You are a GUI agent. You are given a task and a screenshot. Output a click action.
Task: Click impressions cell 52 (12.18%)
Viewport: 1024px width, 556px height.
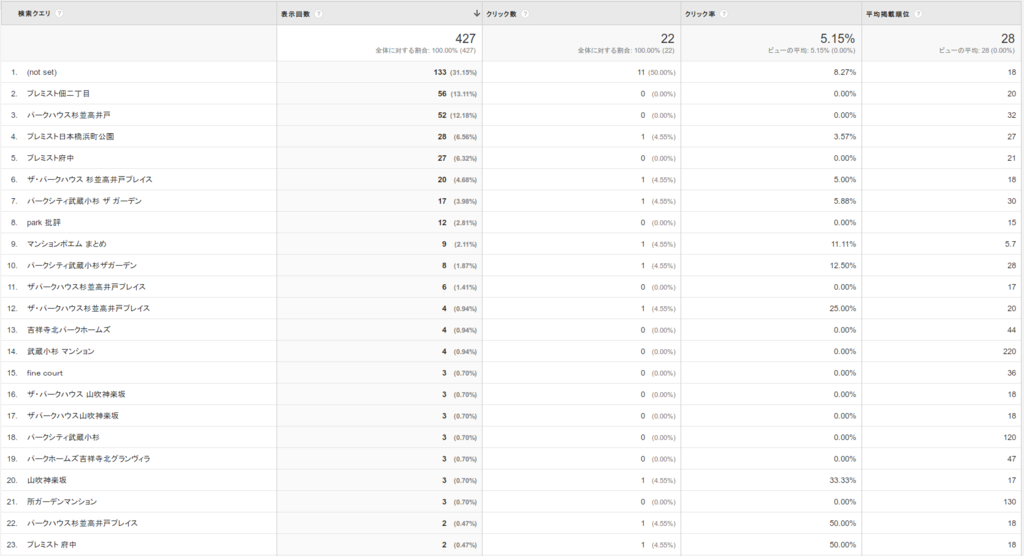457,115
